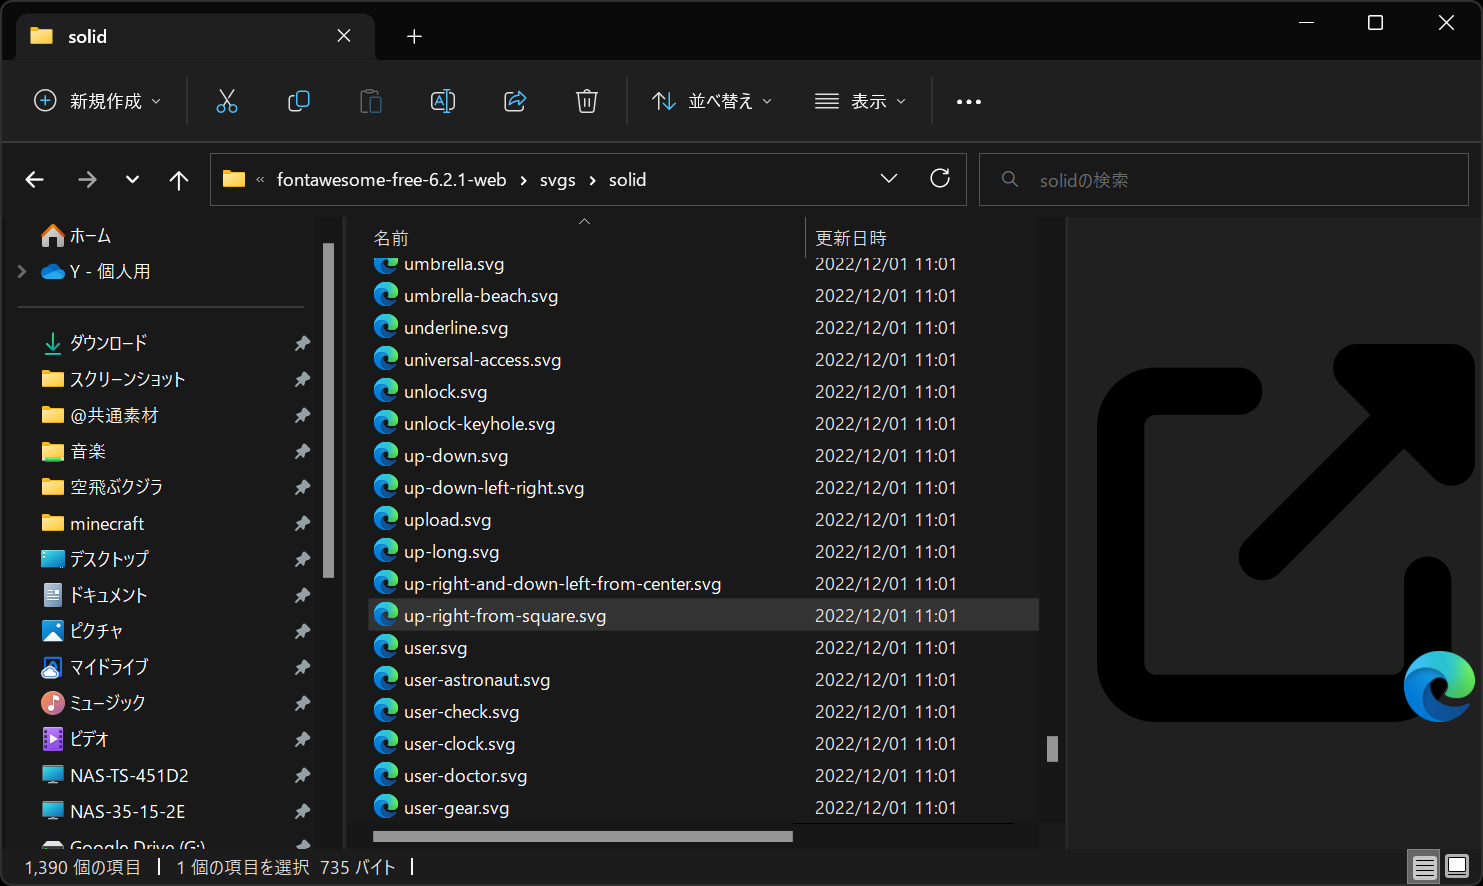Click svgs in the address breadcrumb
The image size is (1483, 886).
click(x=557, y=180)
